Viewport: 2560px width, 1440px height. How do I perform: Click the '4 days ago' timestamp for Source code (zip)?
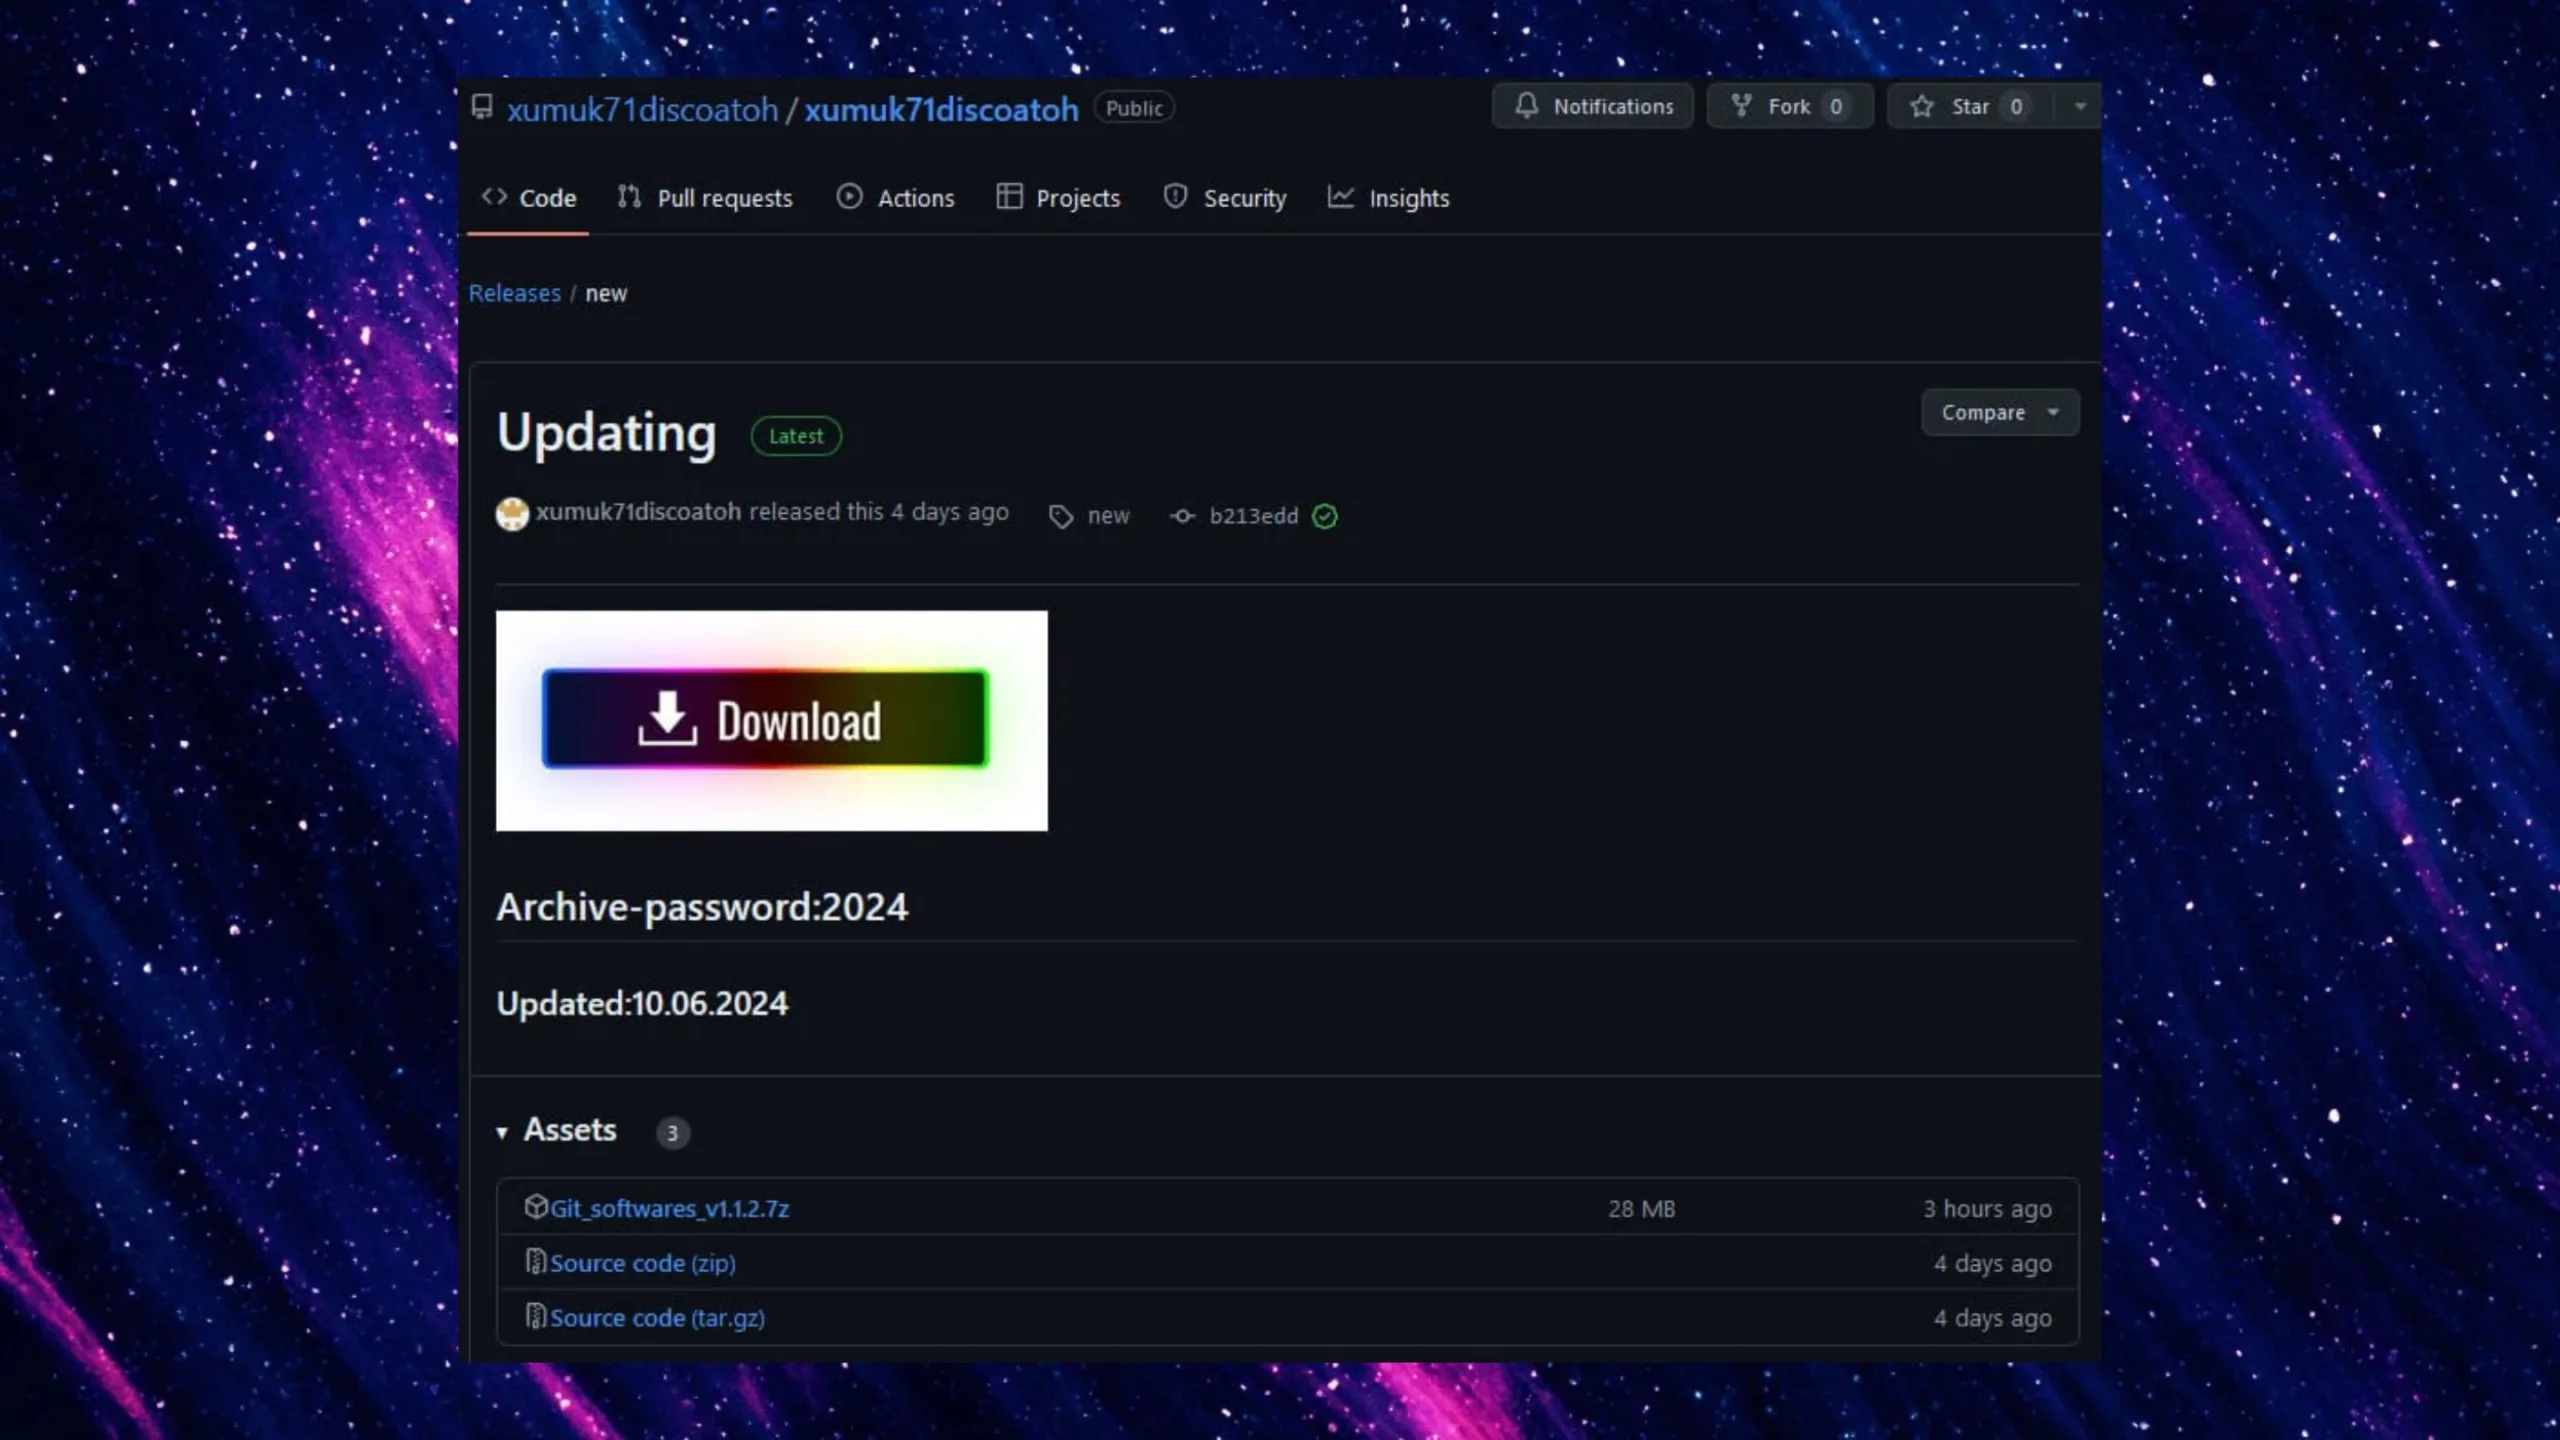1992,1263
